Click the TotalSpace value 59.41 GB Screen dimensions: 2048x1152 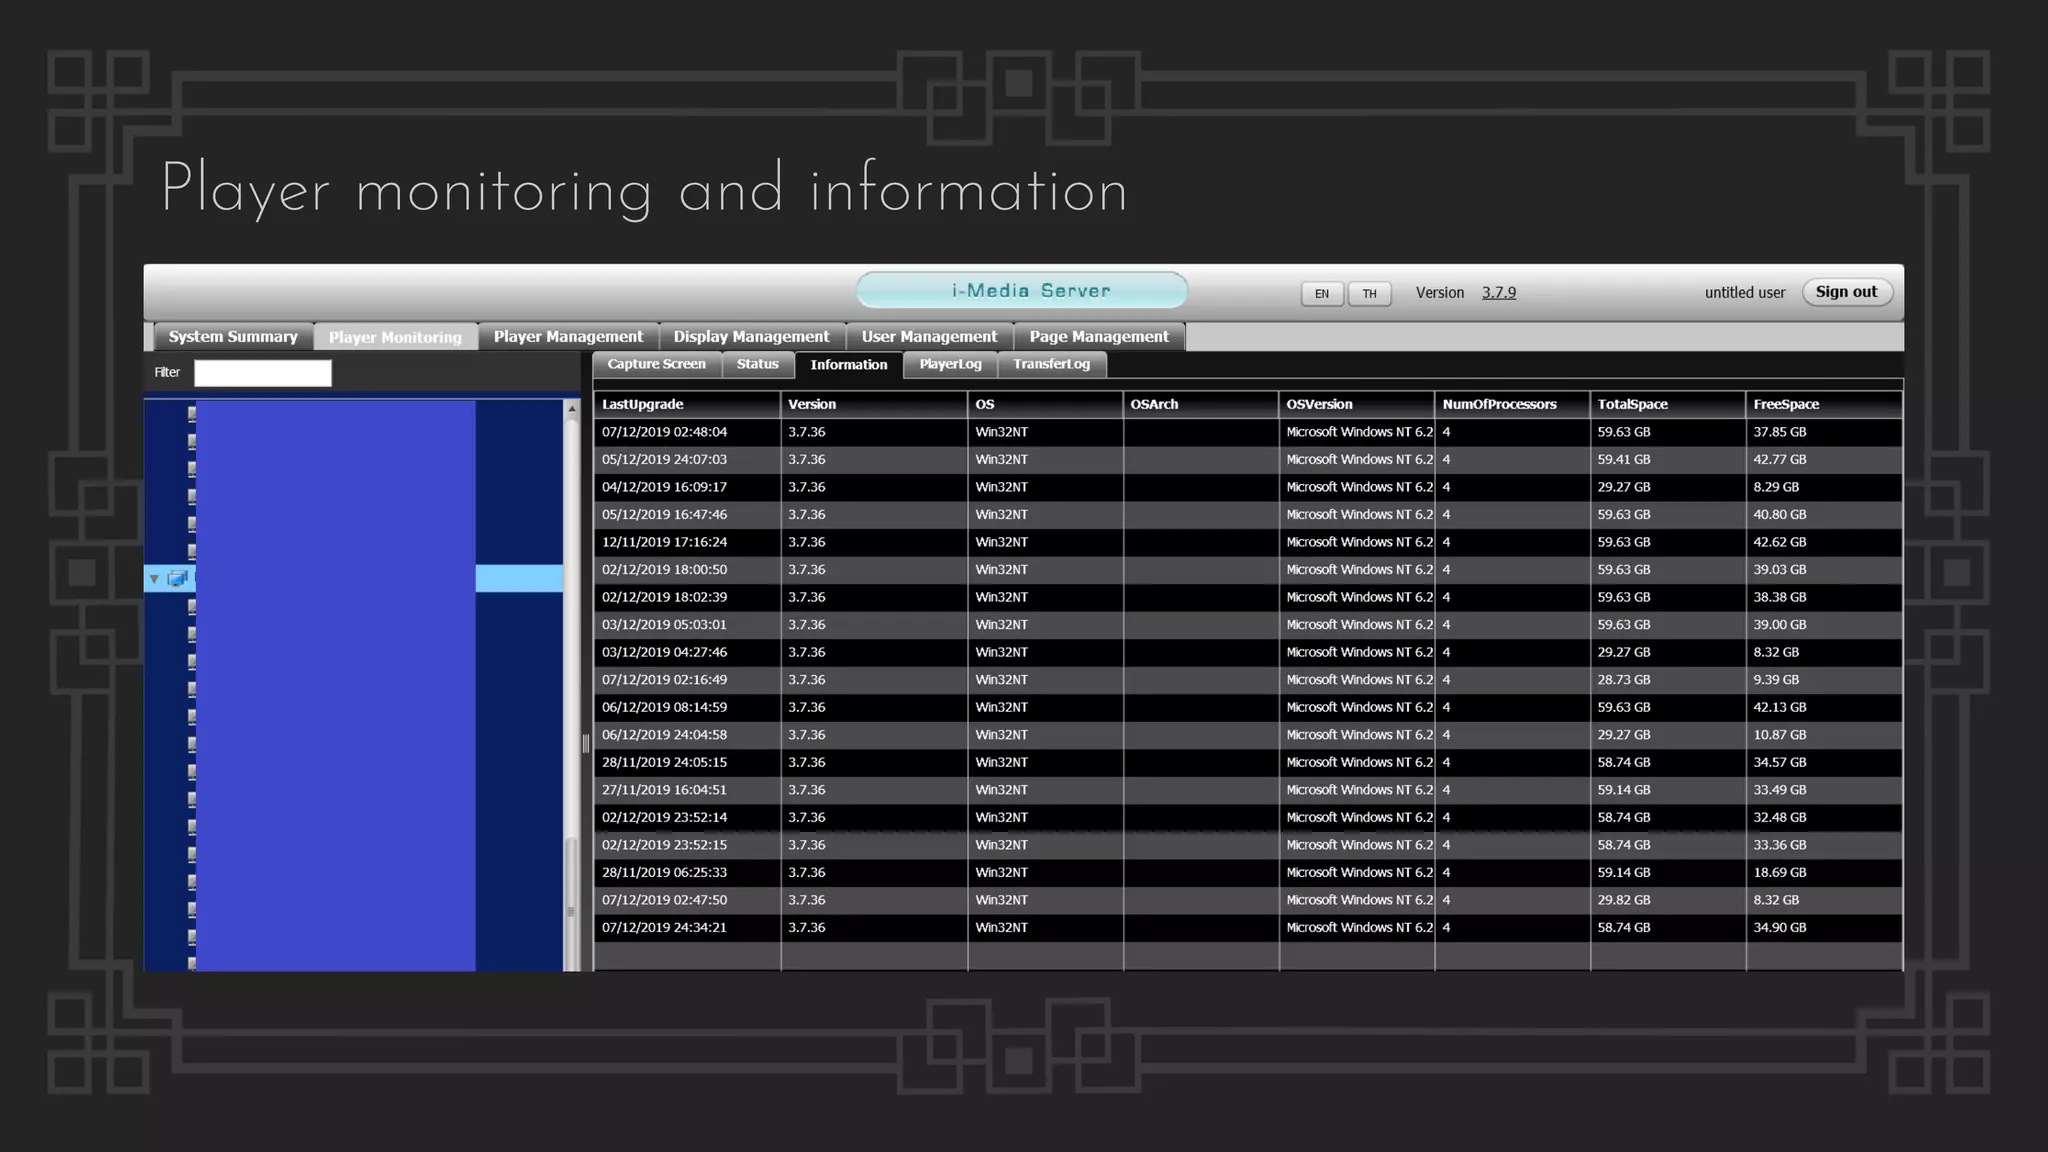tap(1624, 460)
